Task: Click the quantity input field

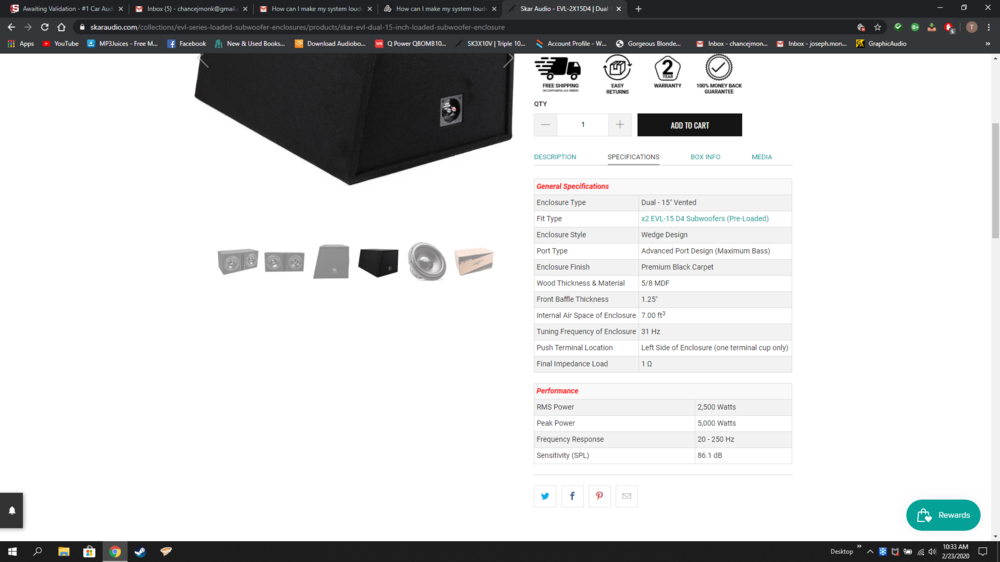Action: (582, 124)
